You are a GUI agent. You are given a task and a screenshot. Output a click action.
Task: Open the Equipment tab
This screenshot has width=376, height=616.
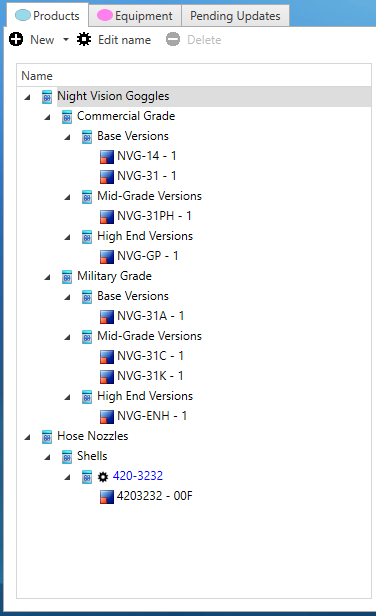(135, 16)
